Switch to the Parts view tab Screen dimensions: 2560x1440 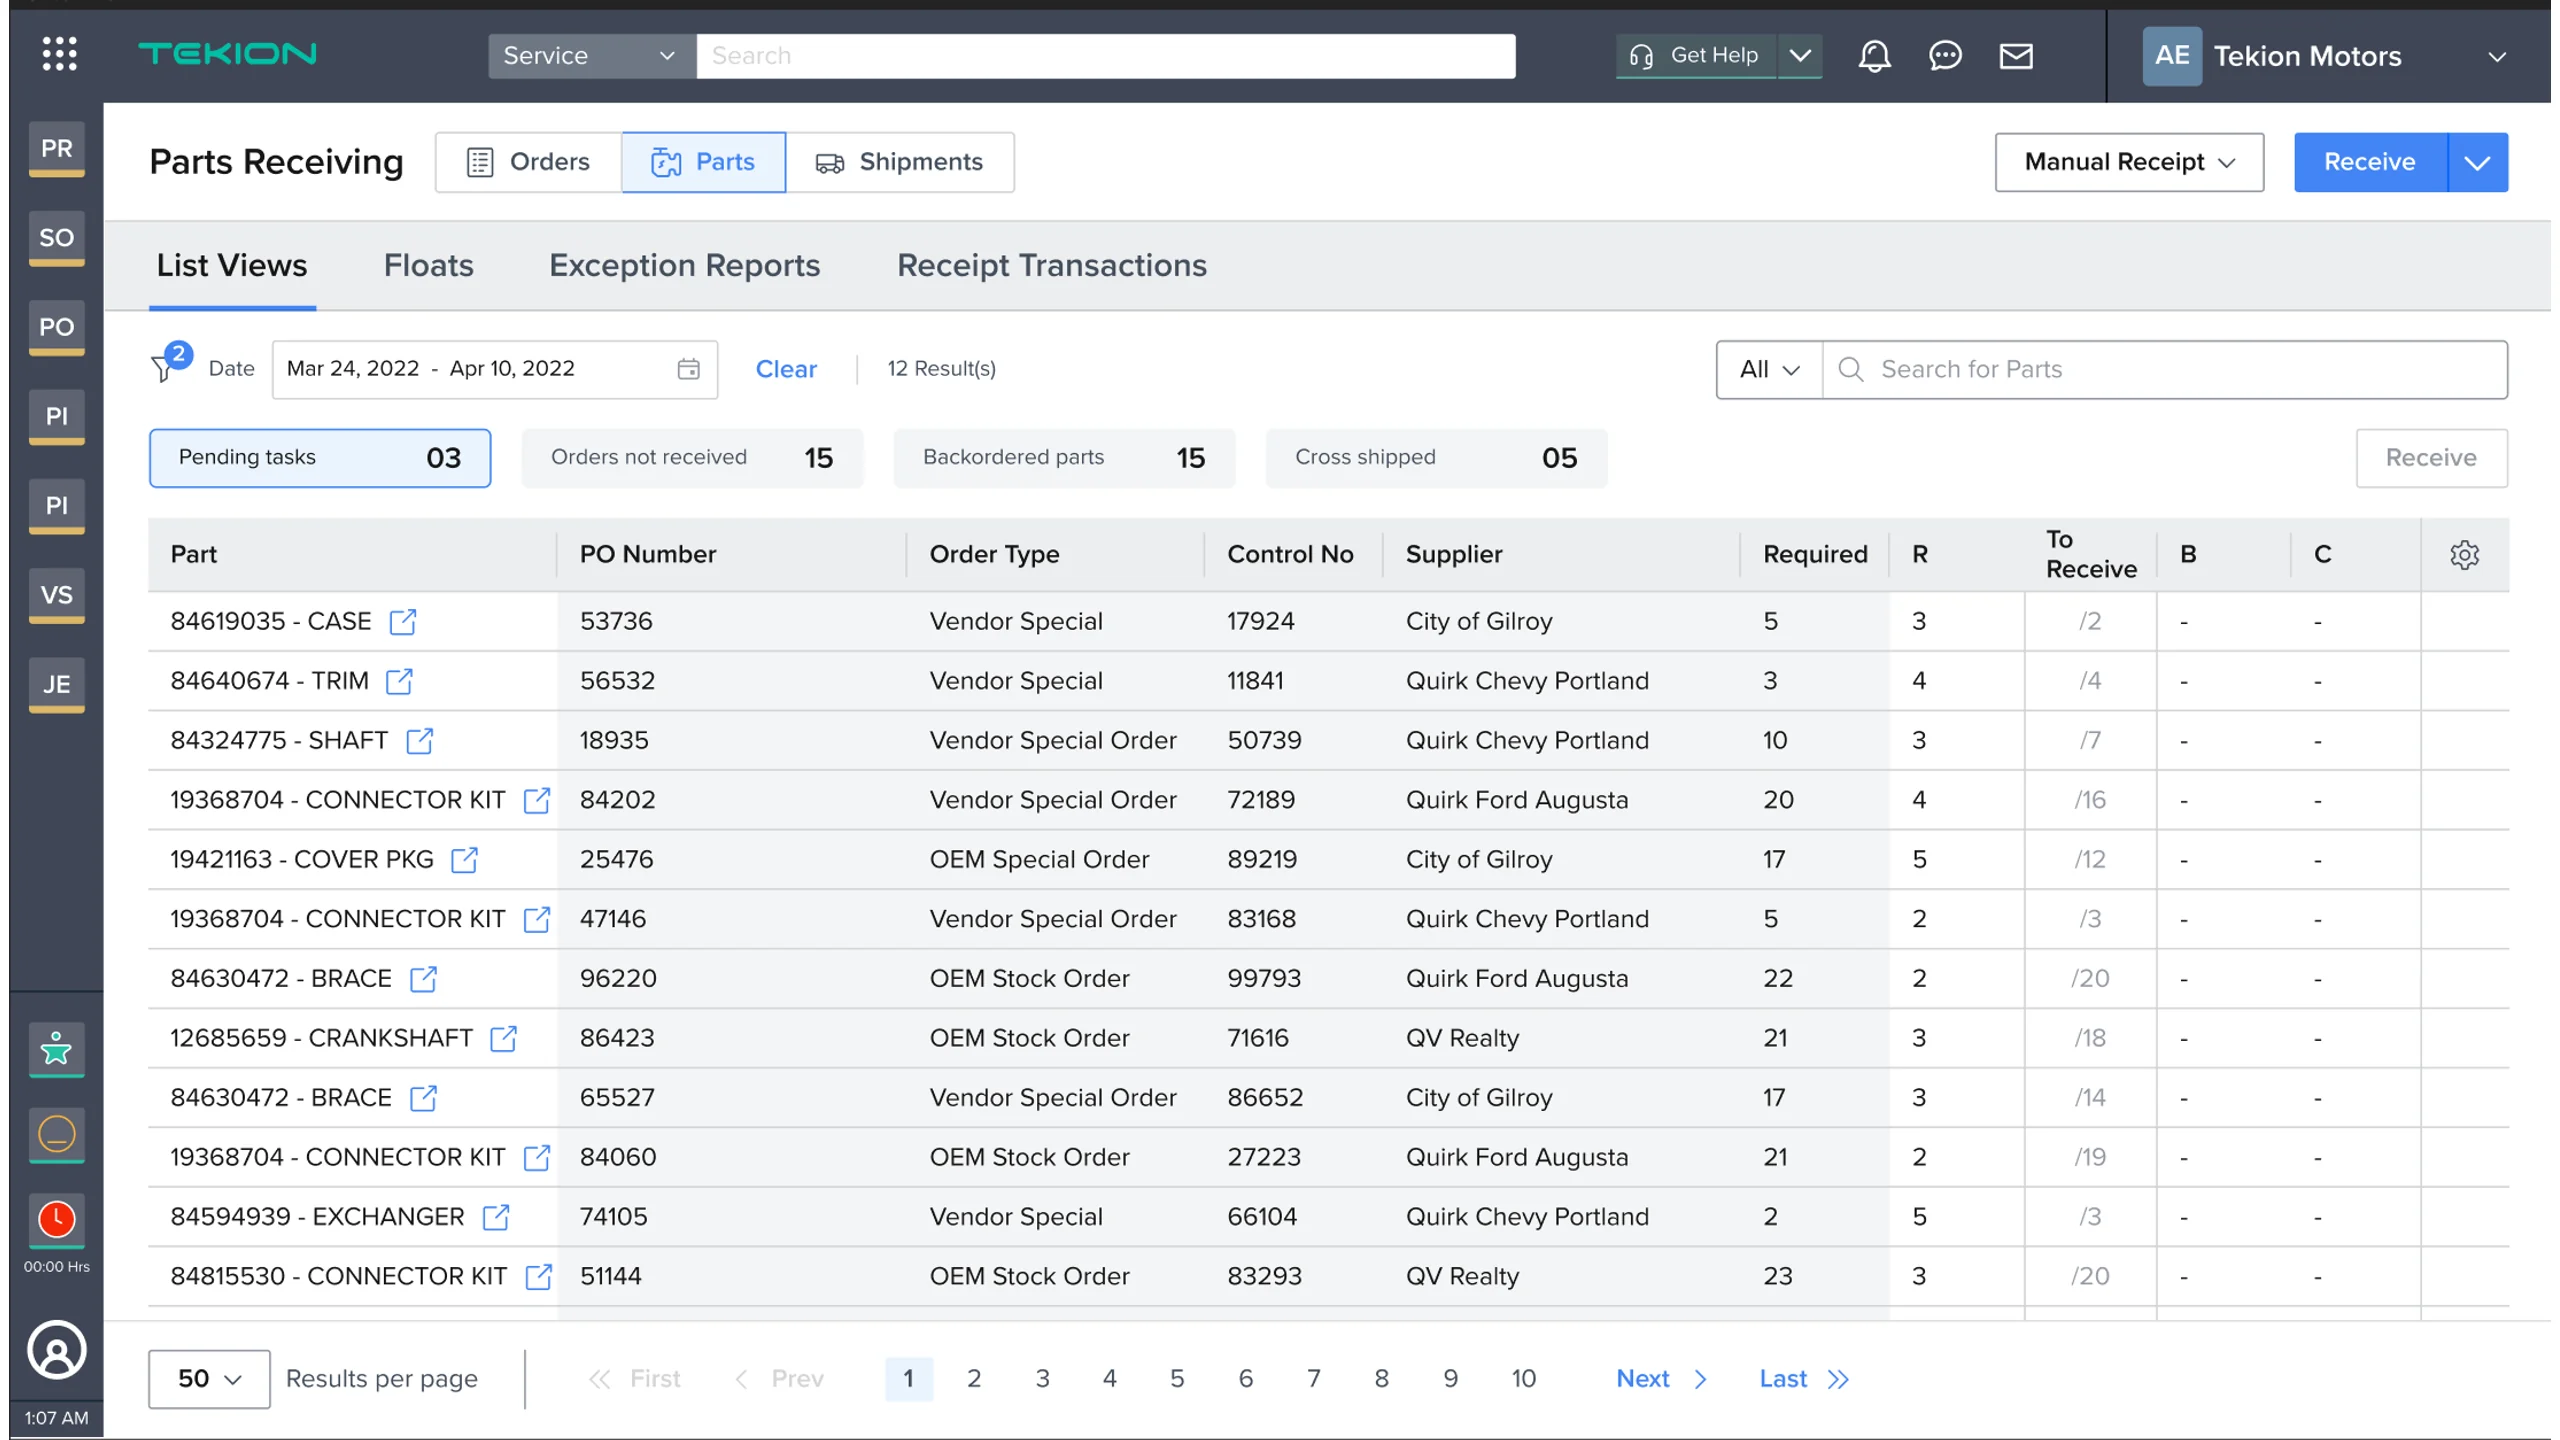pos(704,162)
